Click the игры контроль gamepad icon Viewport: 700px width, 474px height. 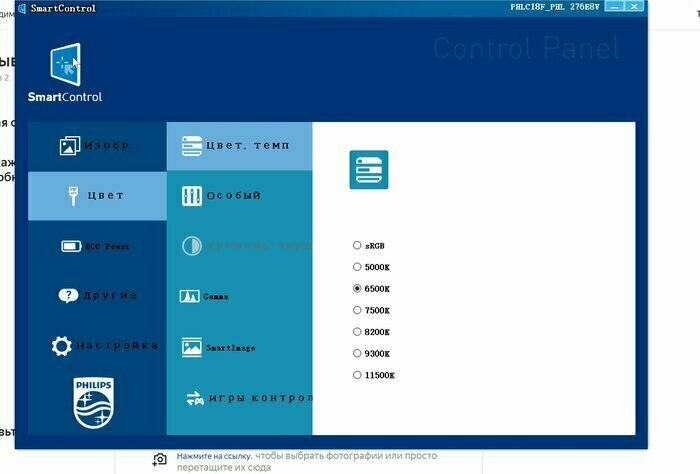coord(195,398)
